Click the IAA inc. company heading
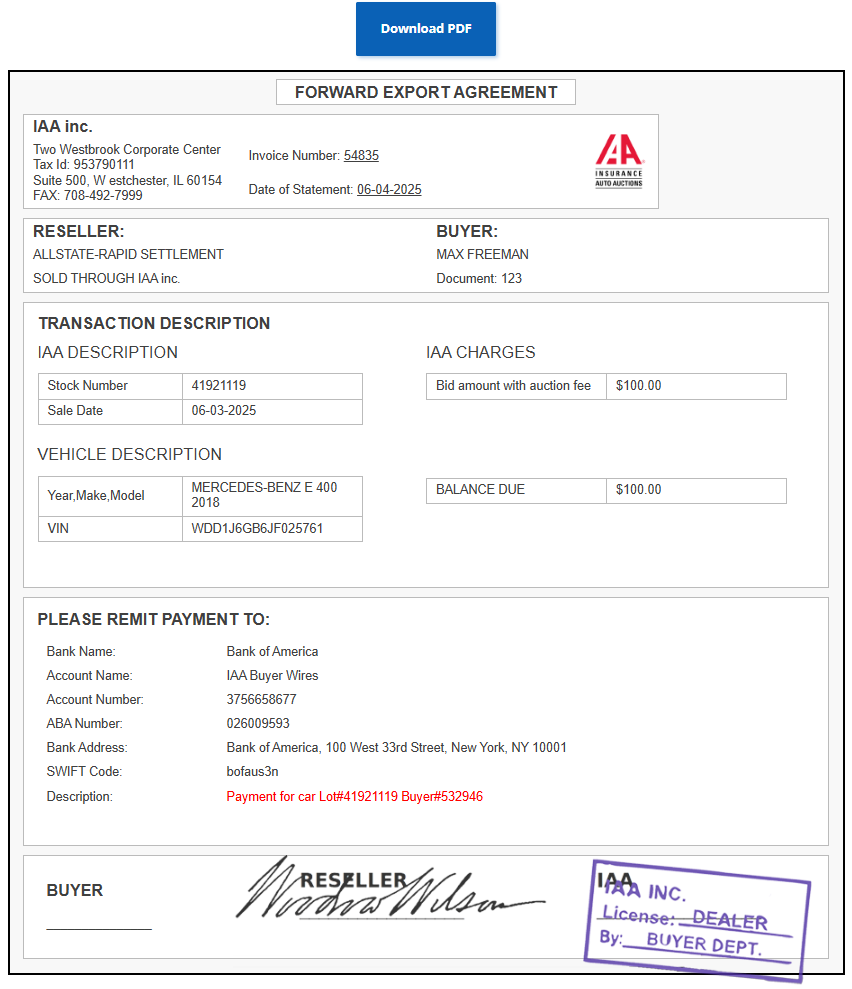The image size is (852, 989). point(63,126)
